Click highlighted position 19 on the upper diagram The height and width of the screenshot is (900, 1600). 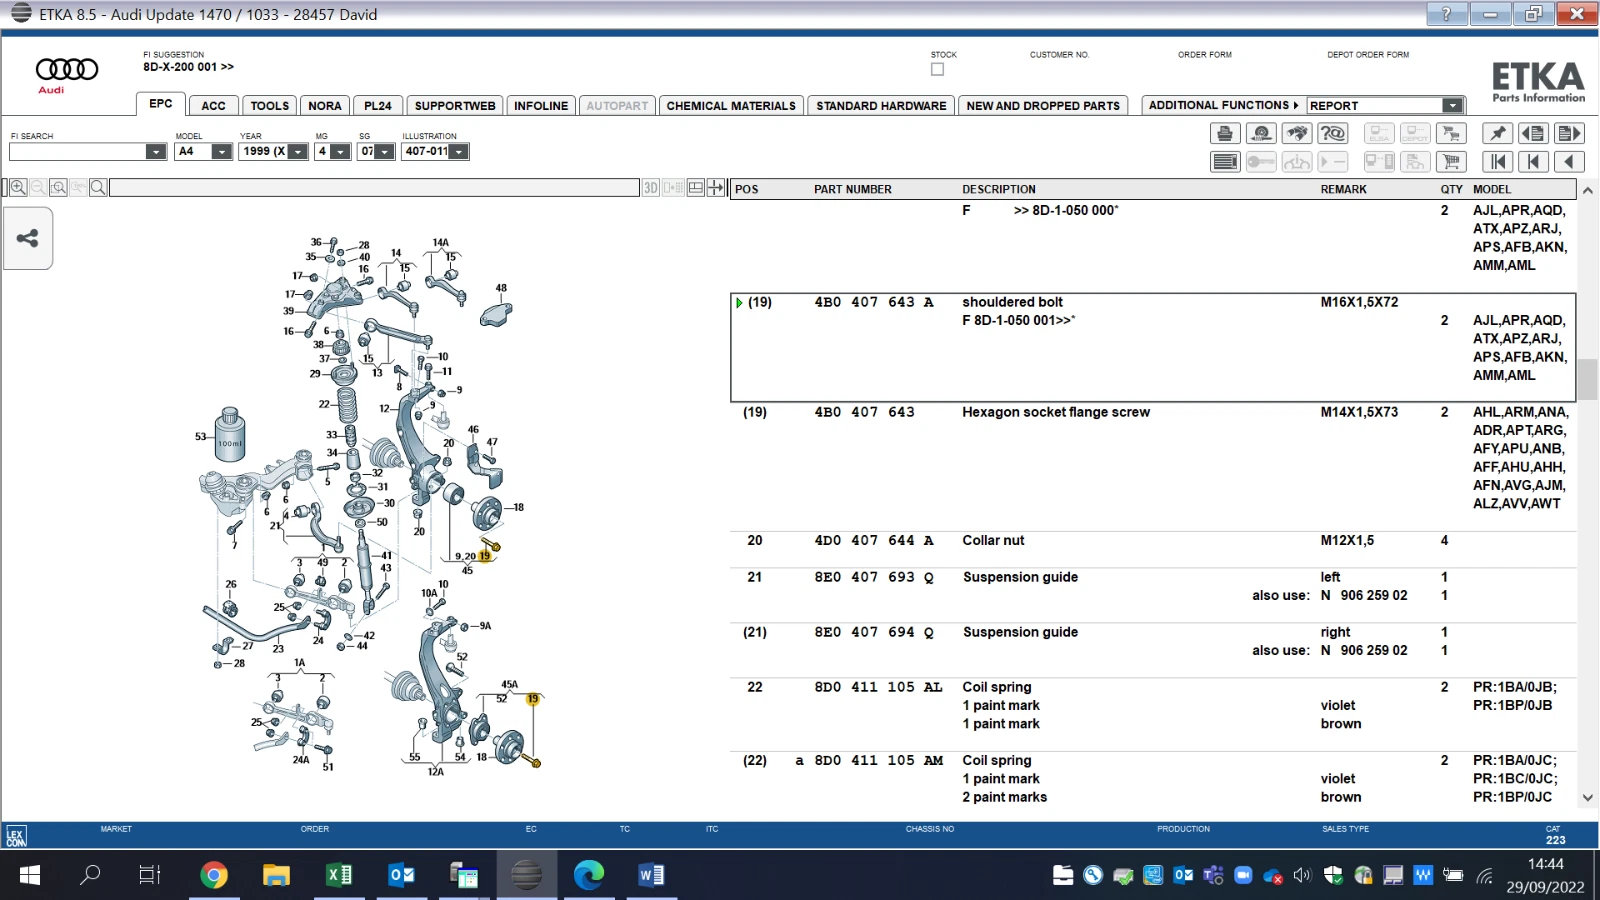[x=484, y=556]
